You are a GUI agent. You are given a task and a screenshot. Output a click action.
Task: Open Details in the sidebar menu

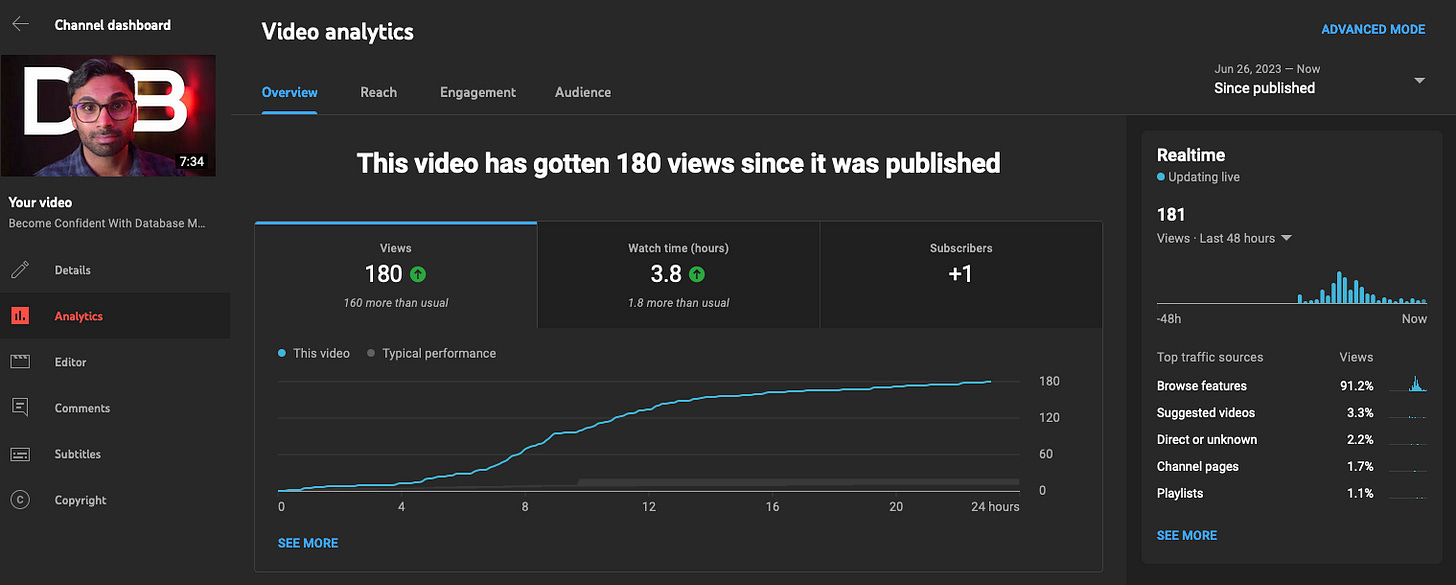click(x=115, y=270)
